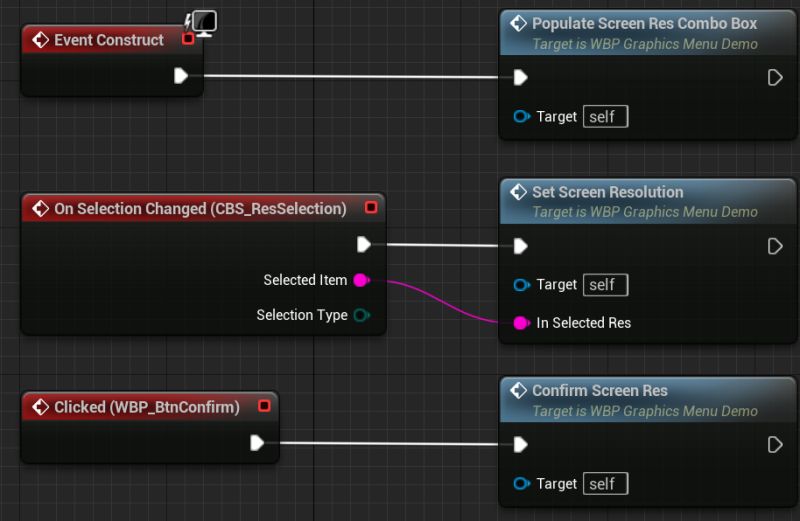Image resolution: width=800 pixels, height=521 pixels.
Task: Click the Event Construct execution output pin
Action: coord(181,76)
